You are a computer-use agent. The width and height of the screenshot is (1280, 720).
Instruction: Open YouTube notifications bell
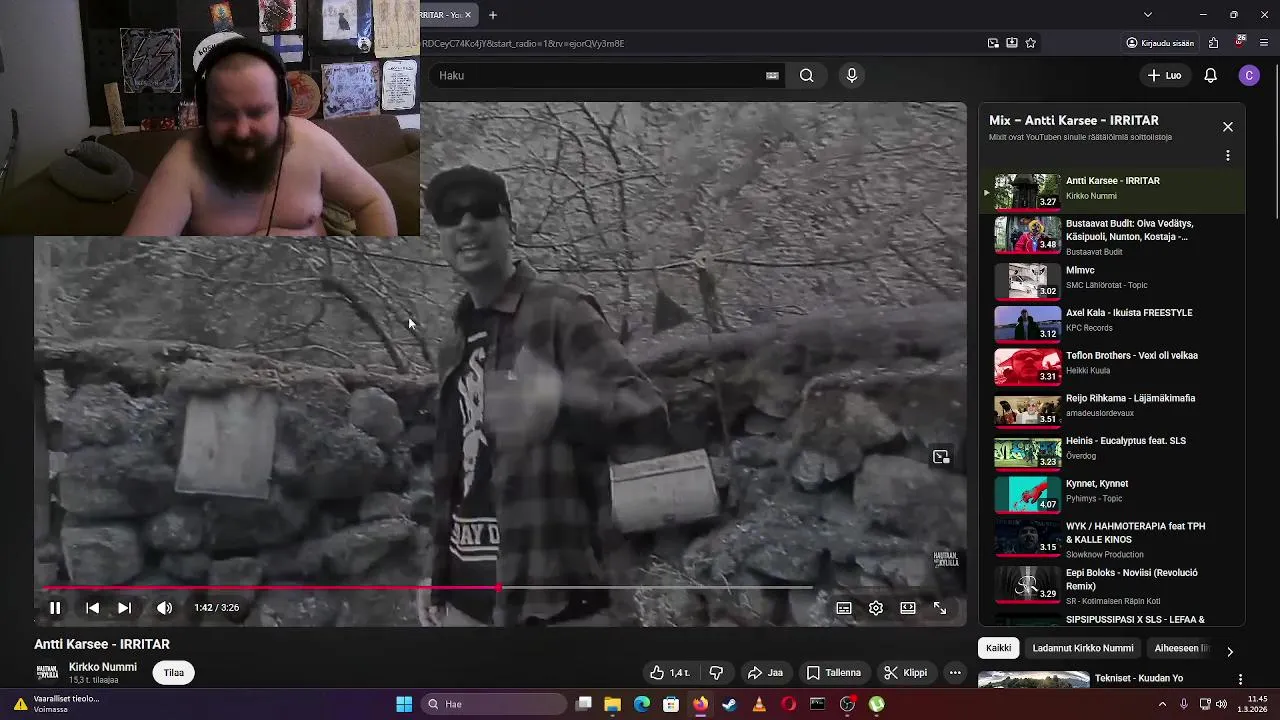tap(1211, 75)
